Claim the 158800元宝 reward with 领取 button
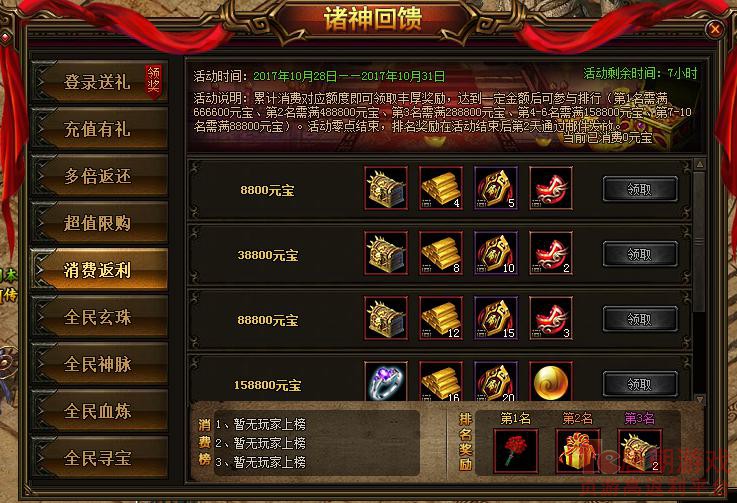 (640, 384)
